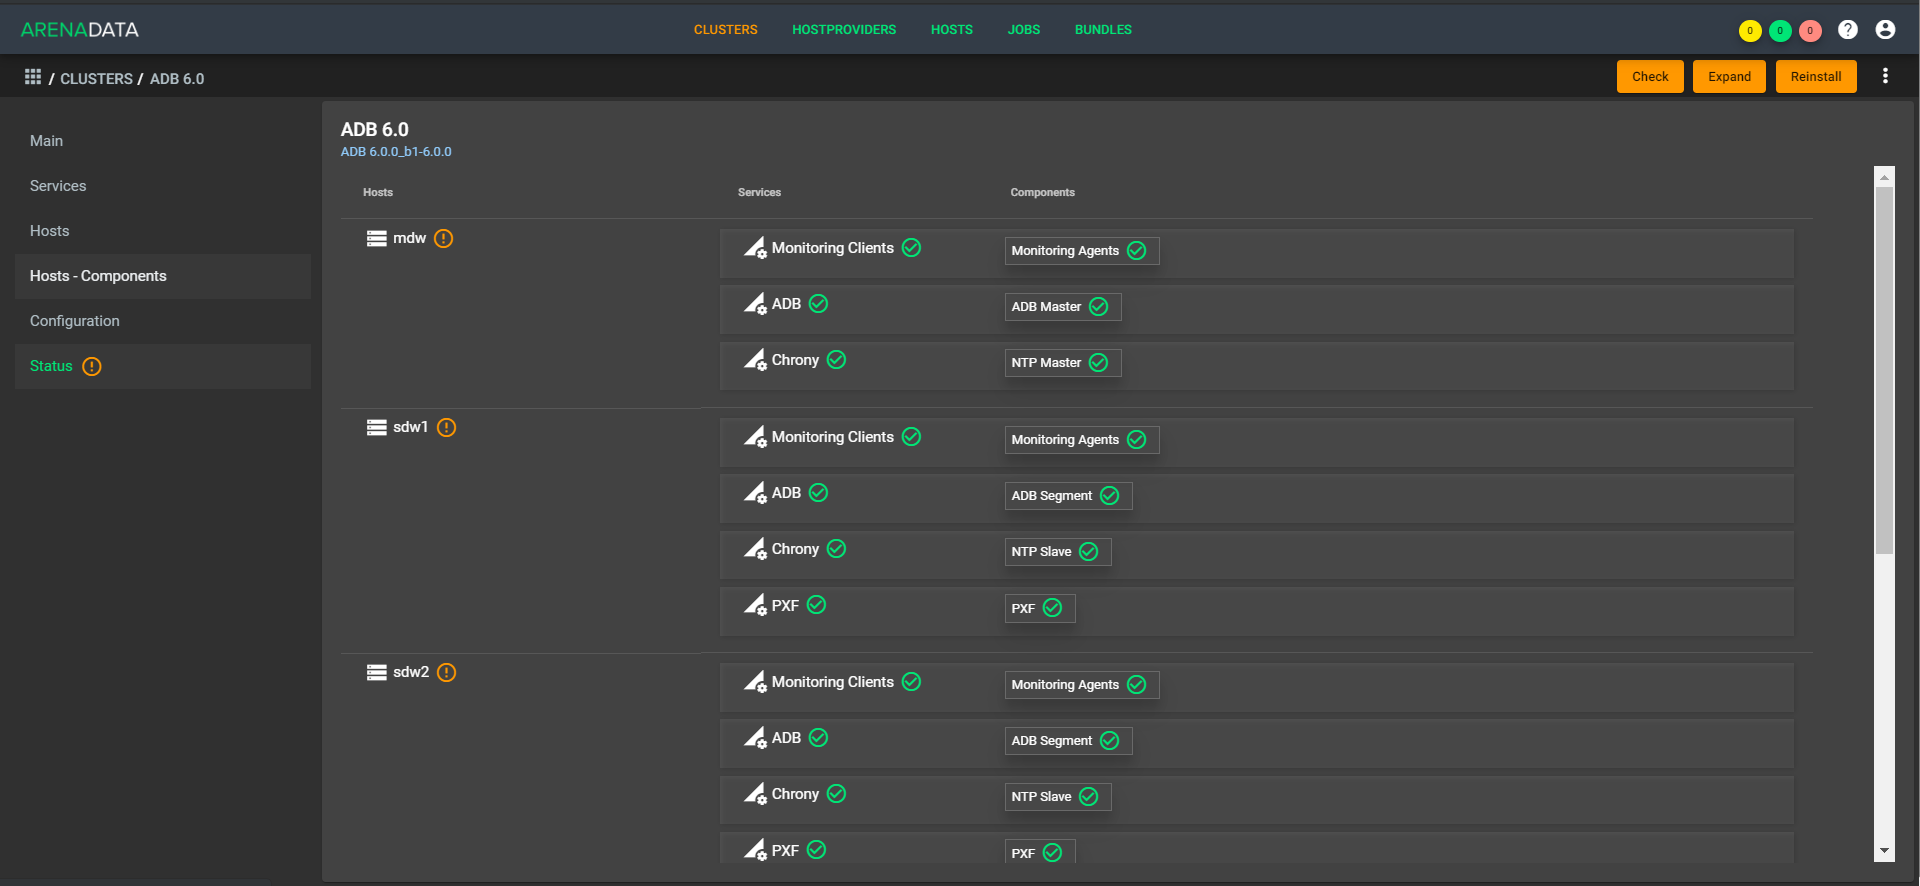Open the user account profile icon

click(1885, 30)
